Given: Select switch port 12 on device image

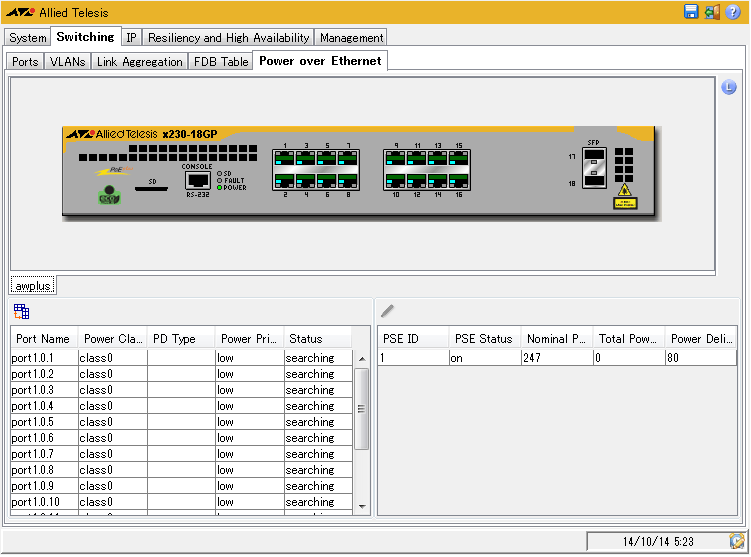Looking at the screenshot, I should pos(417,181).
